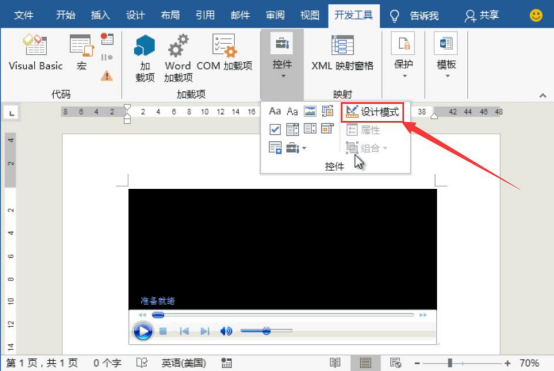This screenshot has height=371, width=554.
Task: Click the Macros (宏) icon
Action: [x=82, y=52]
